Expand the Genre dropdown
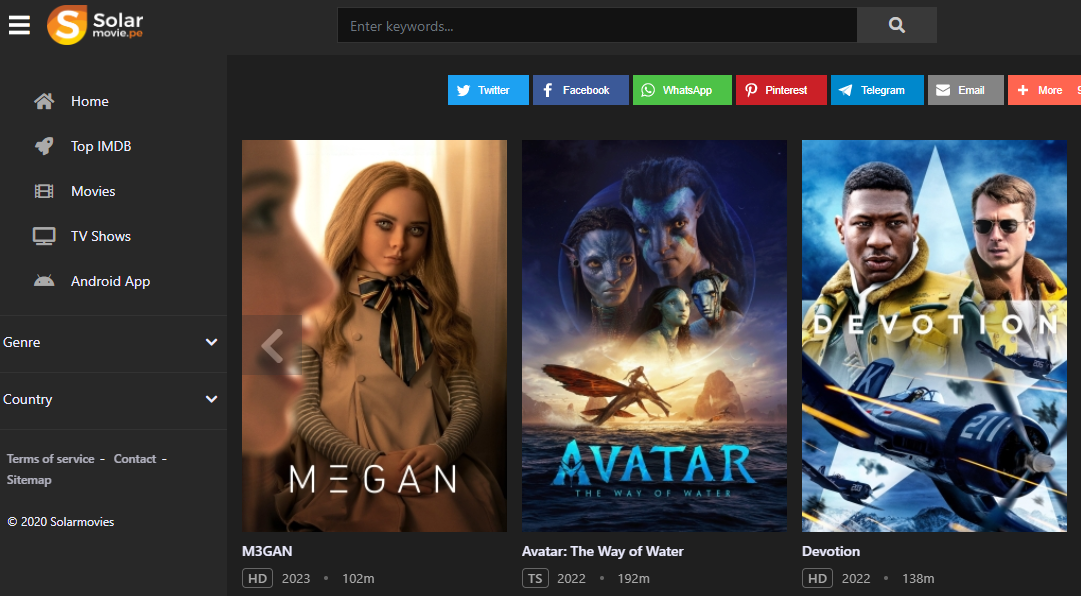 click(x=113, y=342)
